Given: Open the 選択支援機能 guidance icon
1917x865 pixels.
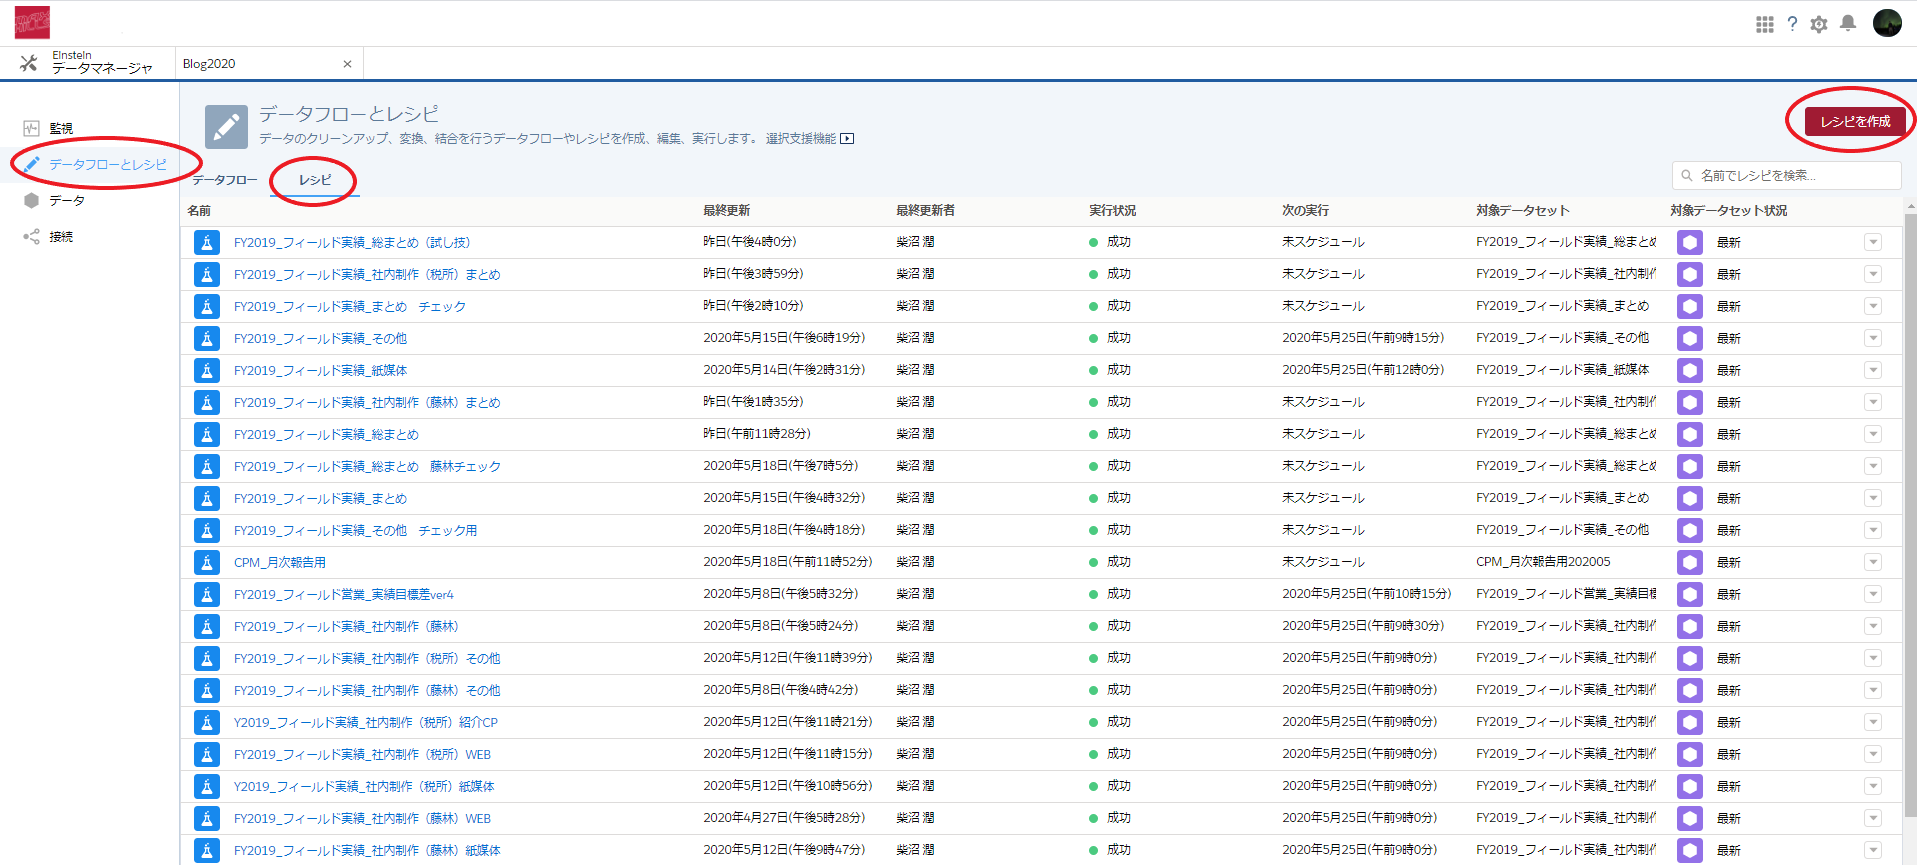Looking at the screenshot, I should [847, 139].
